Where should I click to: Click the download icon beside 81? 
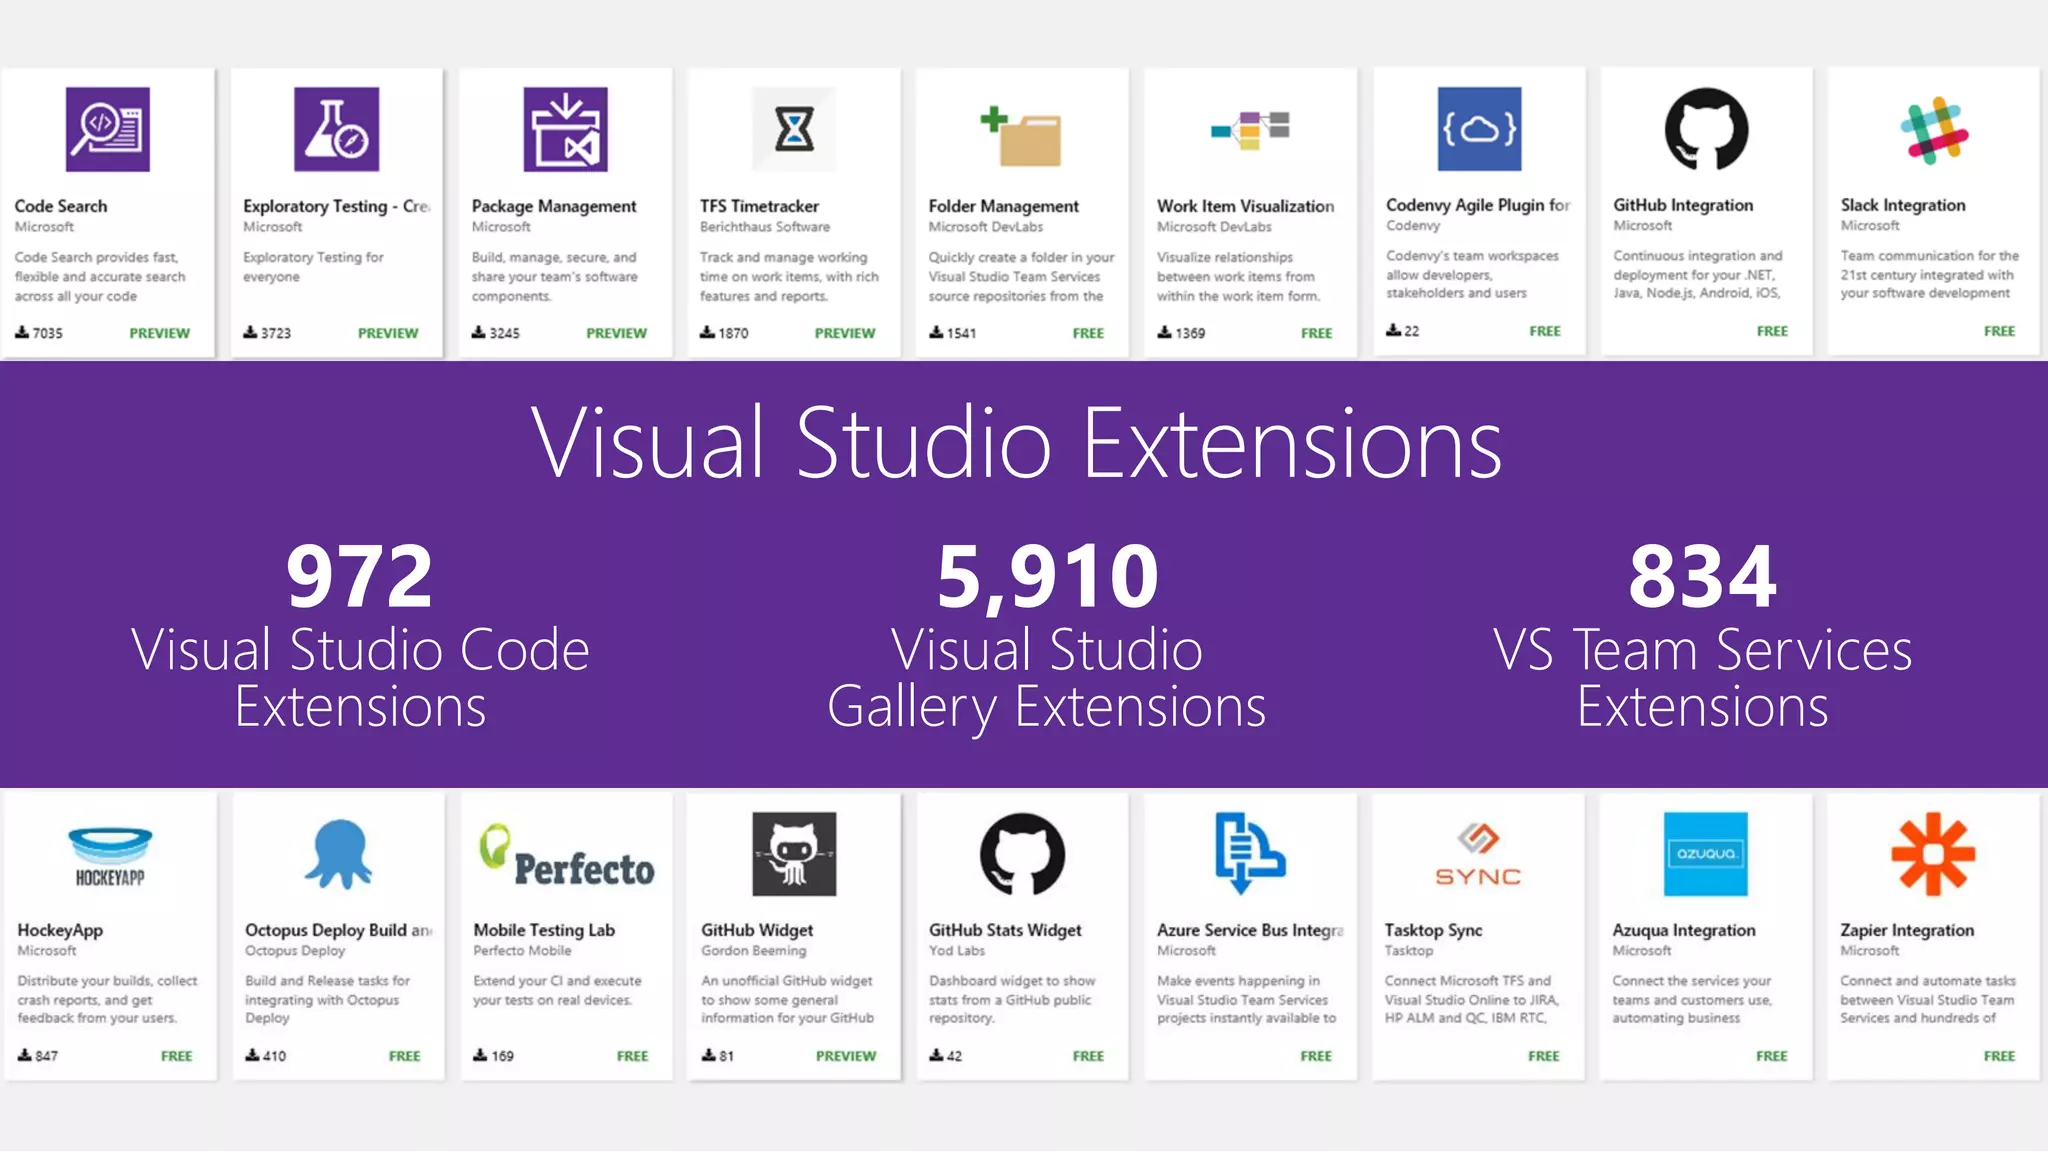coord(709,1055)
